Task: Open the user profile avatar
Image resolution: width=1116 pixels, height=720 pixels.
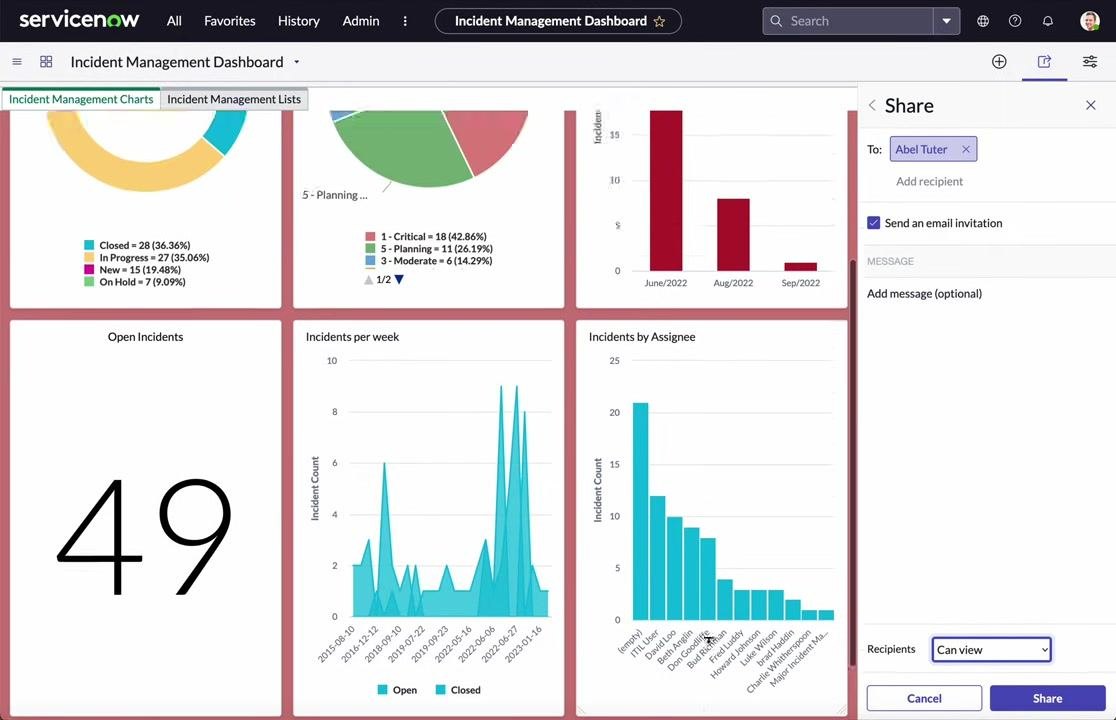Action: [1090, 21]
